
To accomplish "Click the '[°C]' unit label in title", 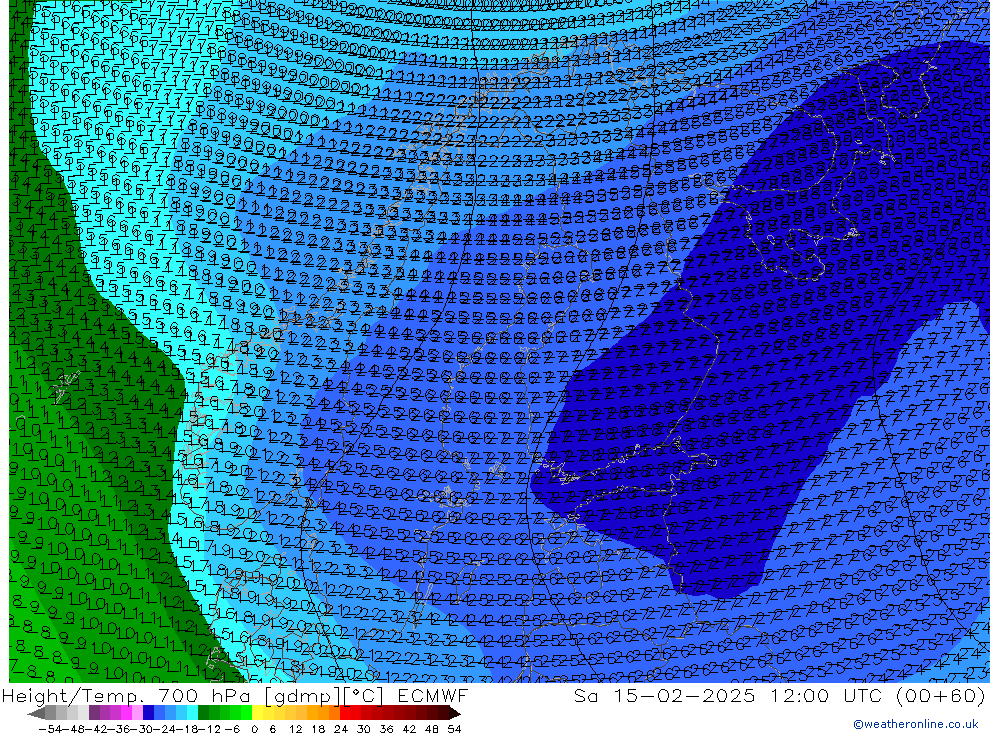I will click(364, 696).
